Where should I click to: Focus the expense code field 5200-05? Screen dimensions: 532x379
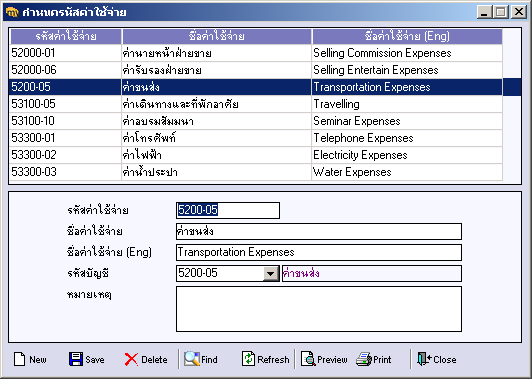[x=228, y=210]
